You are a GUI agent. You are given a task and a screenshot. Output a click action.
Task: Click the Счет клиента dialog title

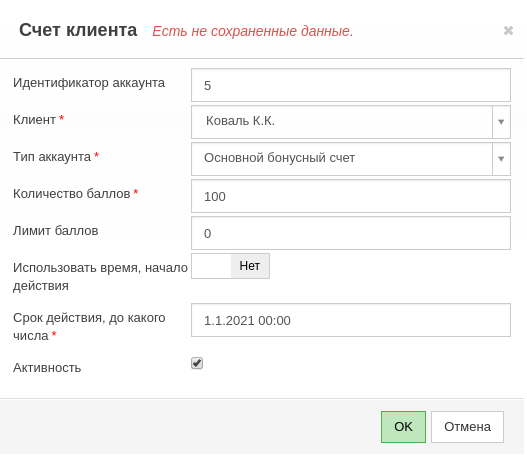pos(78,30)
